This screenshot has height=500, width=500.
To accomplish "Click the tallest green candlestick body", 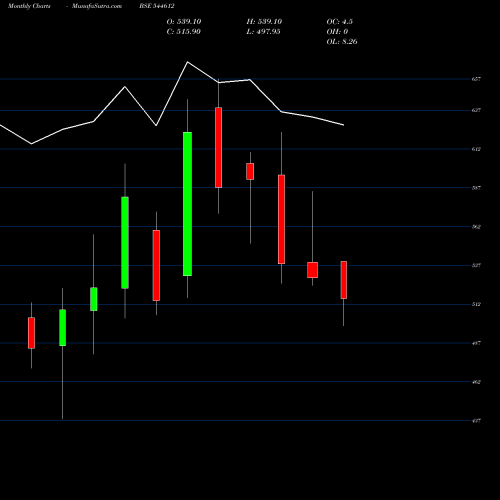I will [187, 204].
